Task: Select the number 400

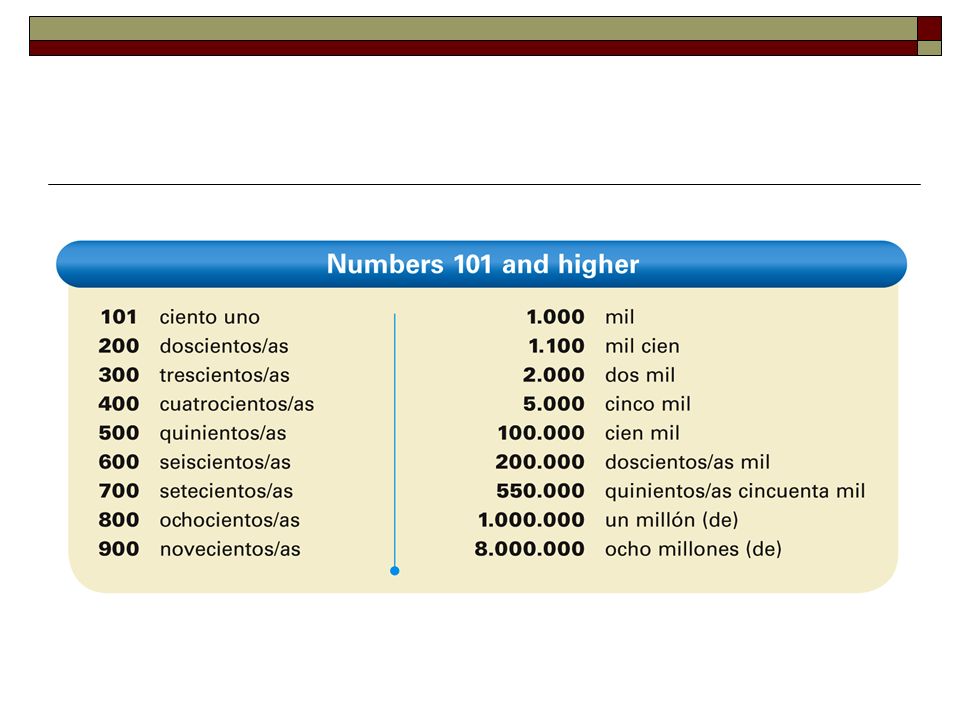Action: 119,404
